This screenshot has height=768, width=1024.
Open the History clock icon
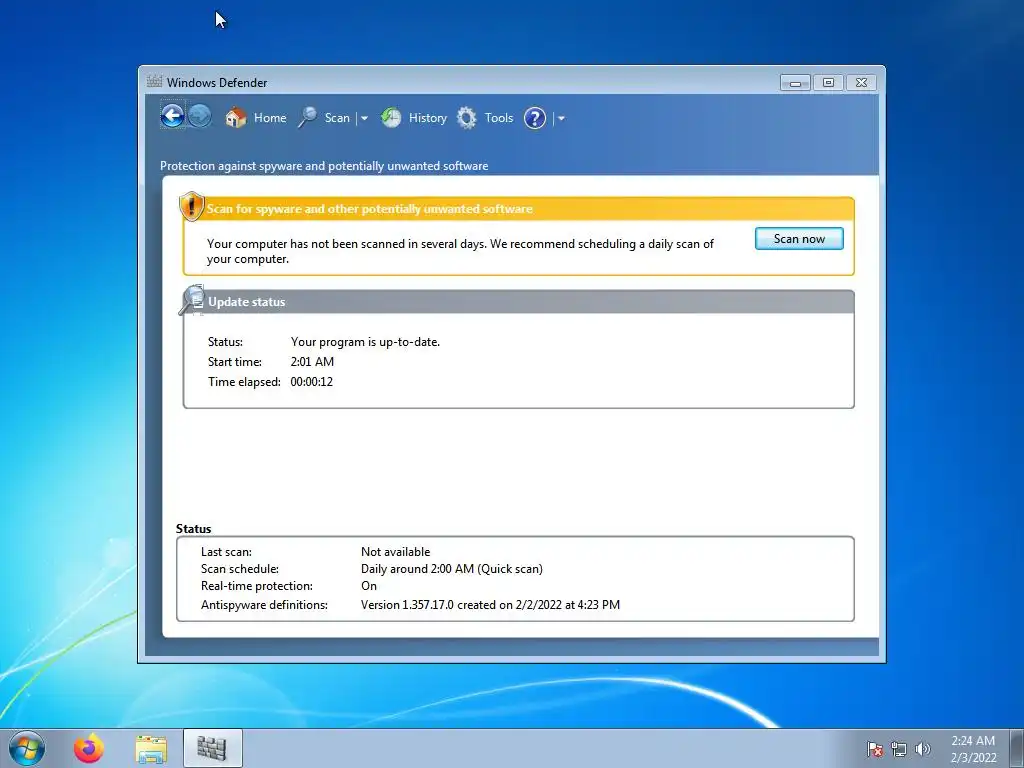391,118
